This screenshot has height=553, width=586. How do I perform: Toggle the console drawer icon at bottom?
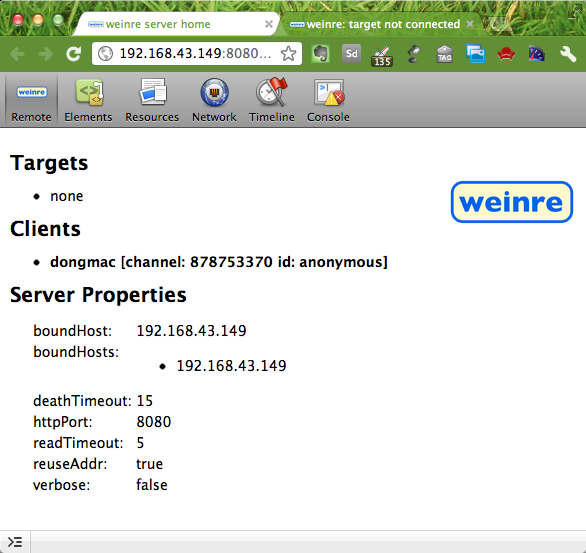tap(15, 542)
